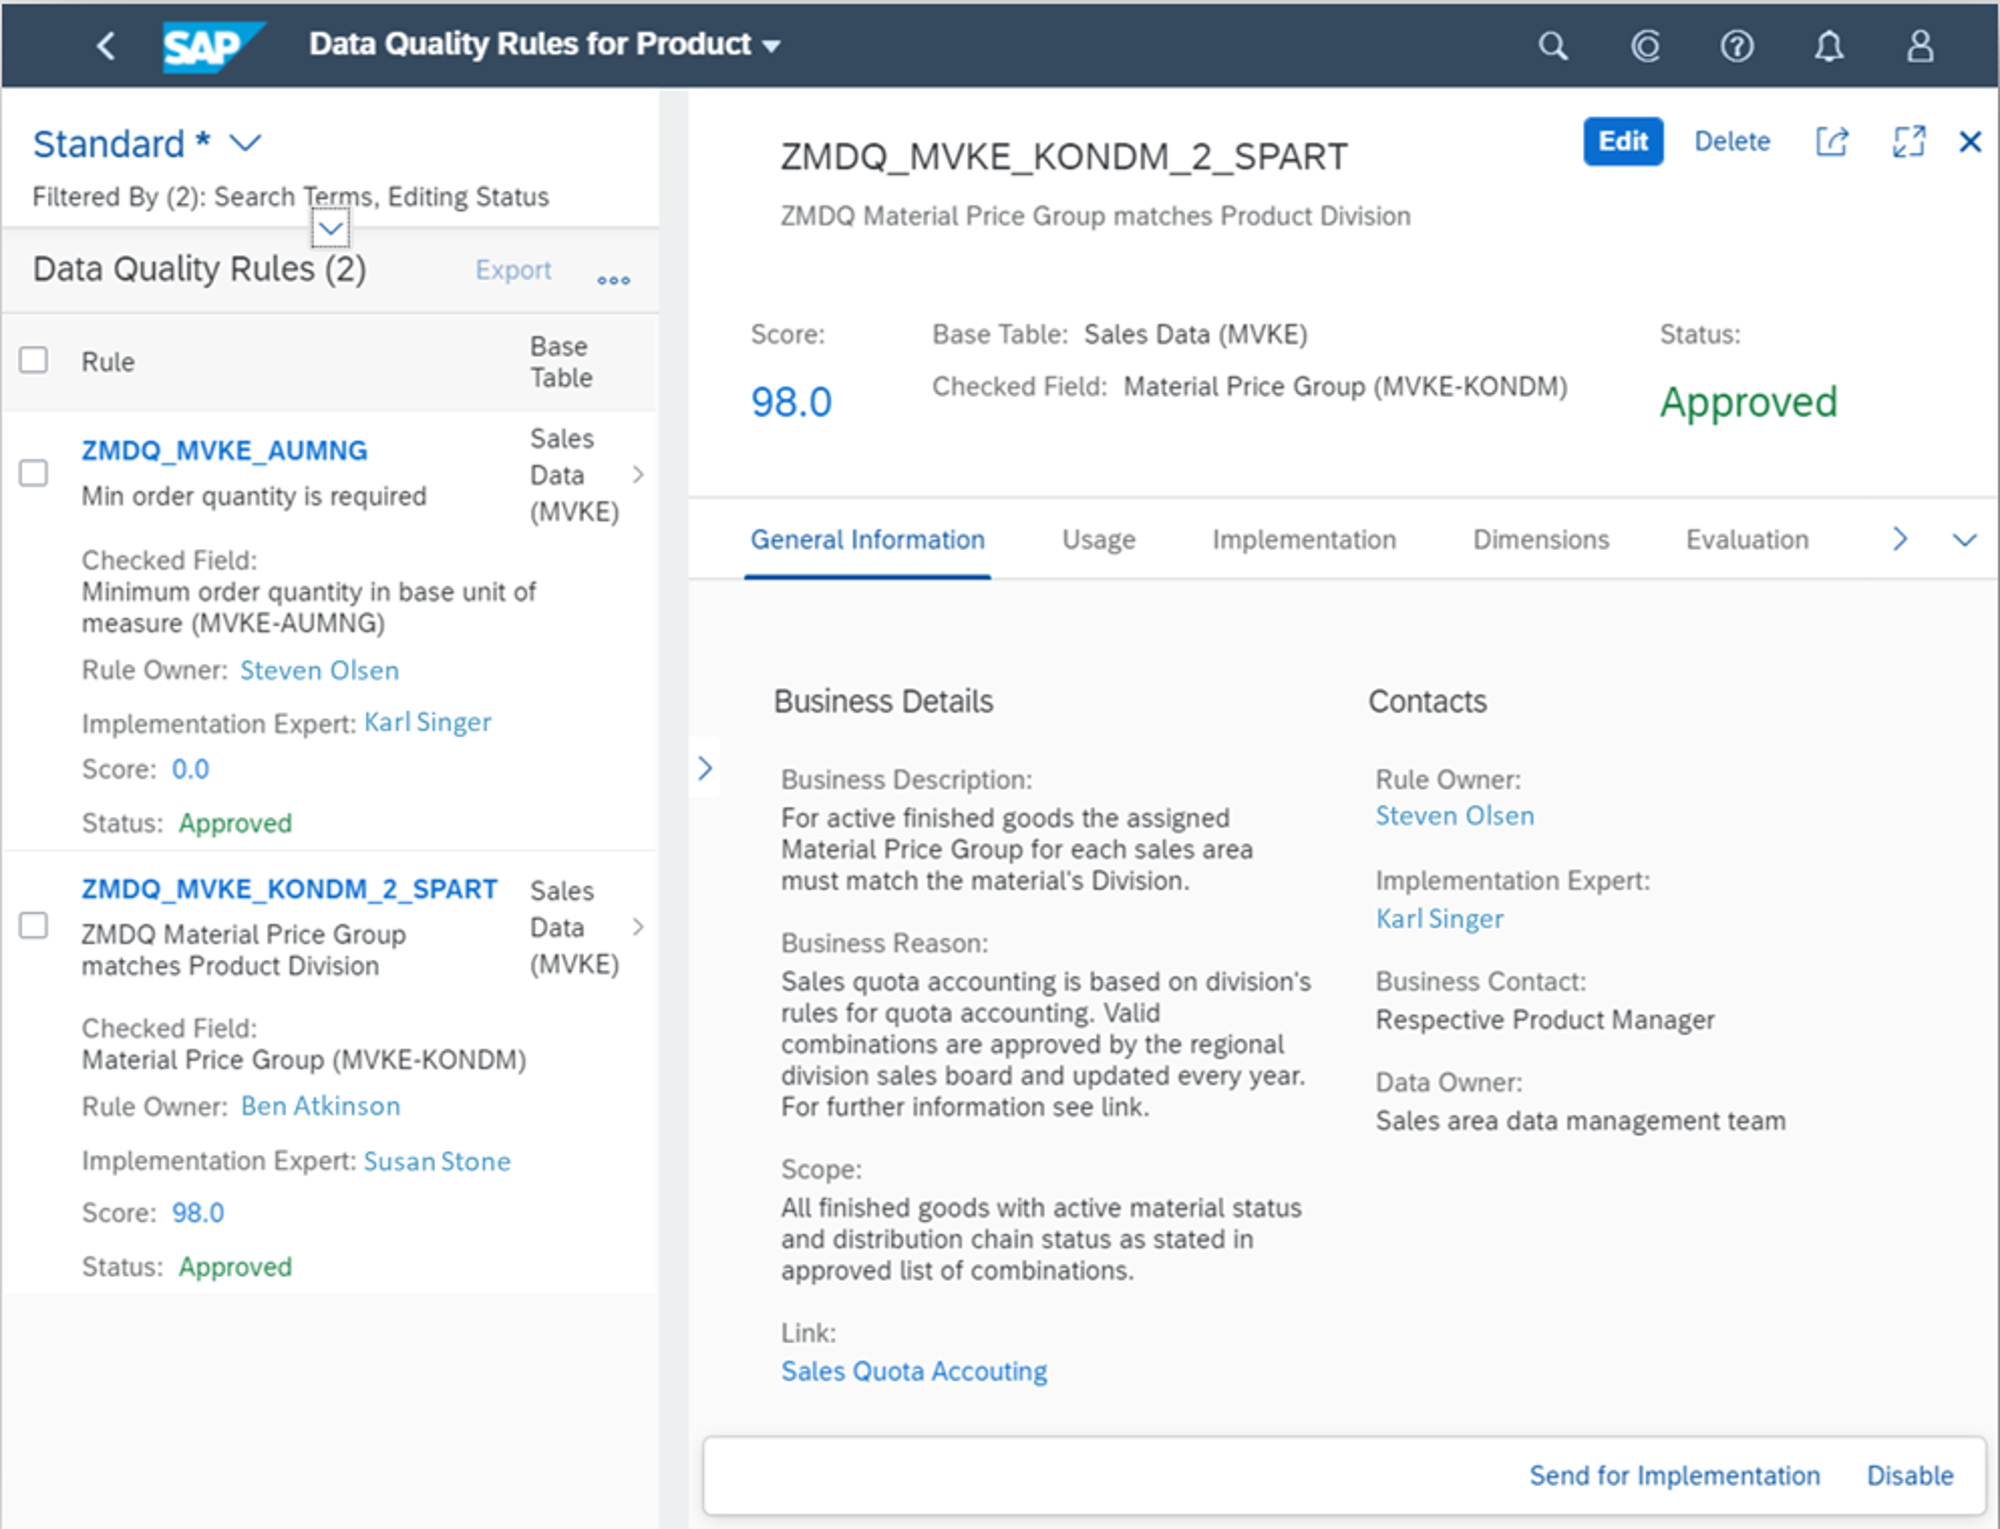Image resolution: width=2000 pixels, height=1529 pixels.
Task: Check the ZMDQ_MVKE_AUMNG row checkbox
Action: (x=34, y=473)
